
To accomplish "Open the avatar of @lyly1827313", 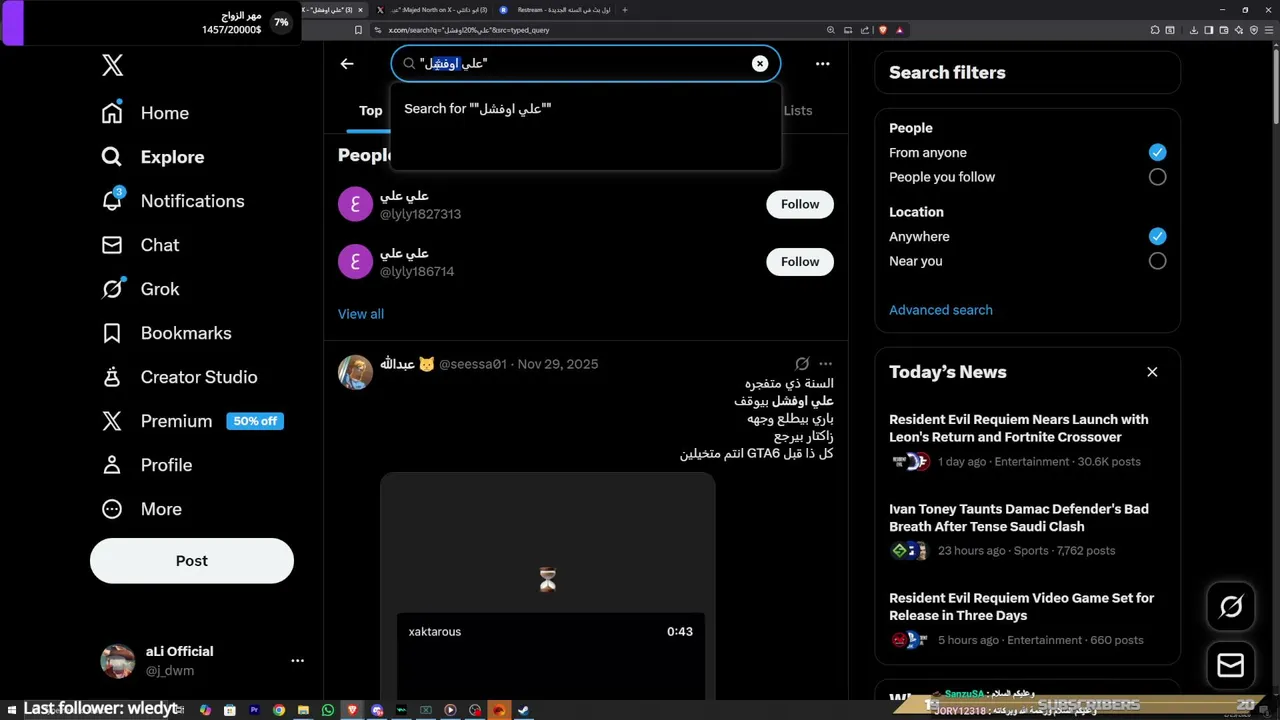I will [x=355, y=204].
